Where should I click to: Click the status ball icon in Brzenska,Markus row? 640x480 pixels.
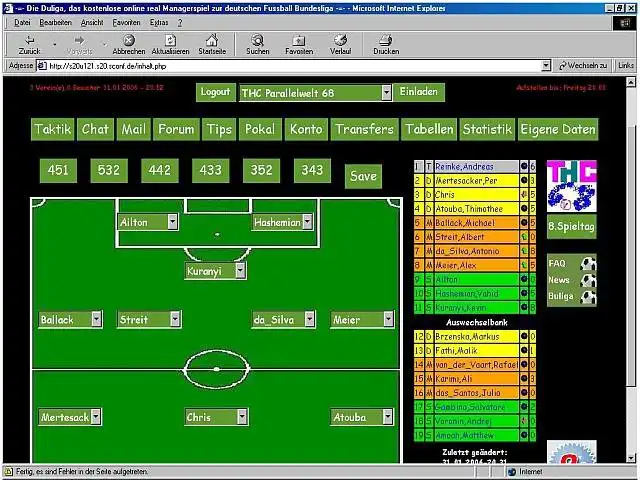click(524, 336)
